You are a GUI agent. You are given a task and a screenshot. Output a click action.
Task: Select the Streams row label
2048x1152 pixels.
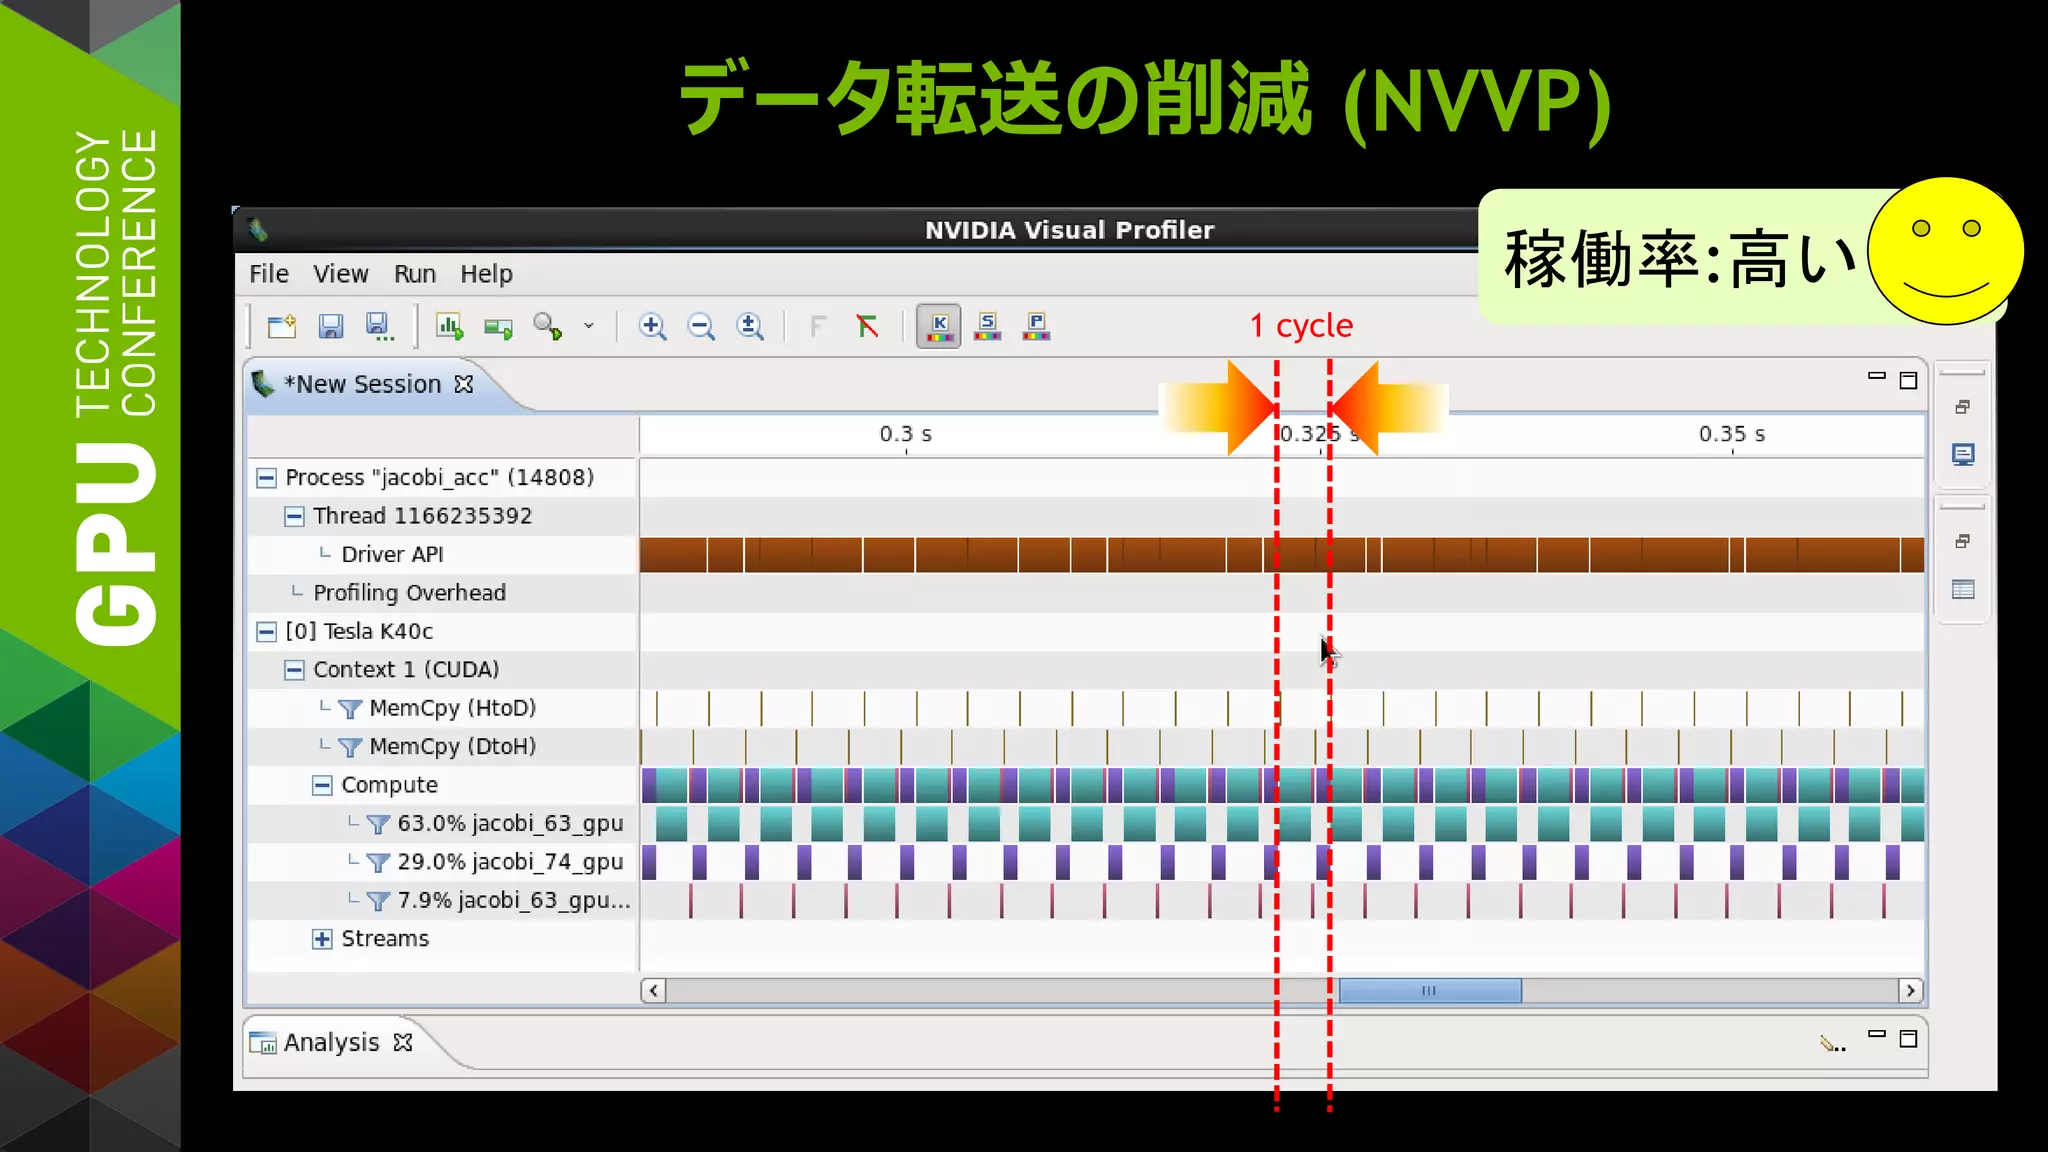coord(385,939)
